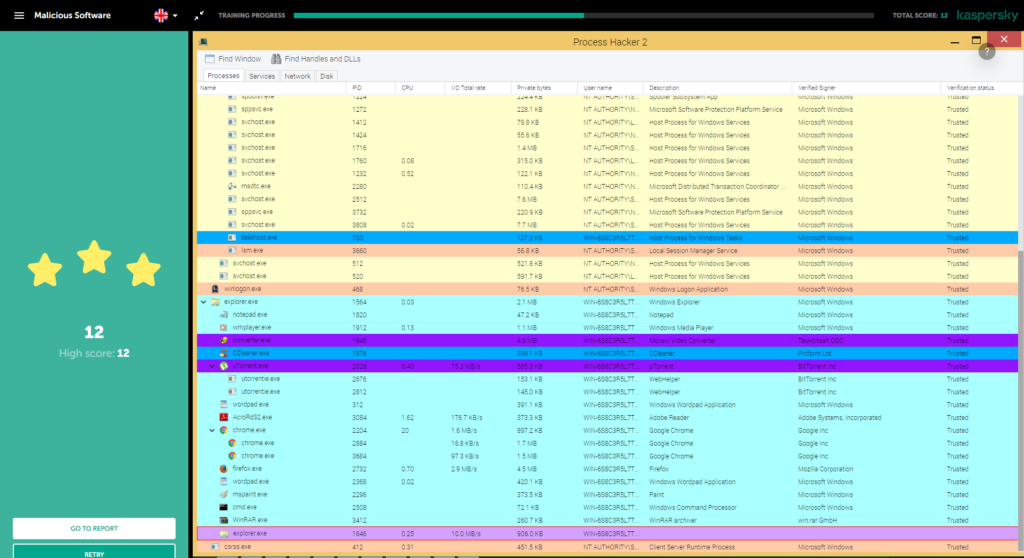Screen dimensions: 1024x558
Task: Click the GO TO REPORT button
Action: [x=94, y=528]
